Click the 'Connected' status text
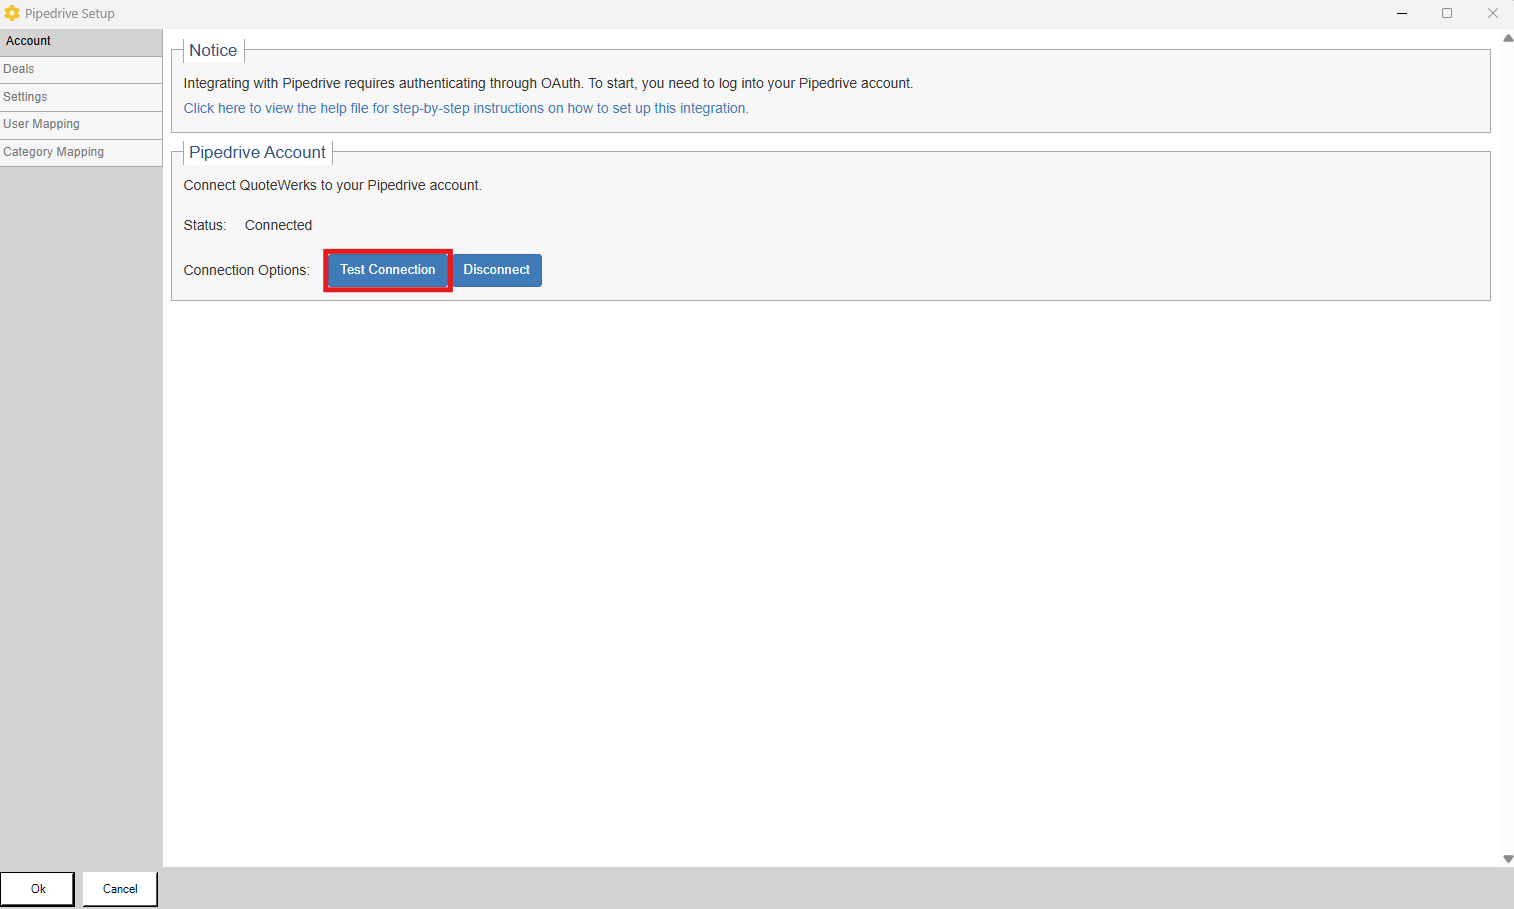The width and height of the screenshot is (1514, 909). coord(278,225)
